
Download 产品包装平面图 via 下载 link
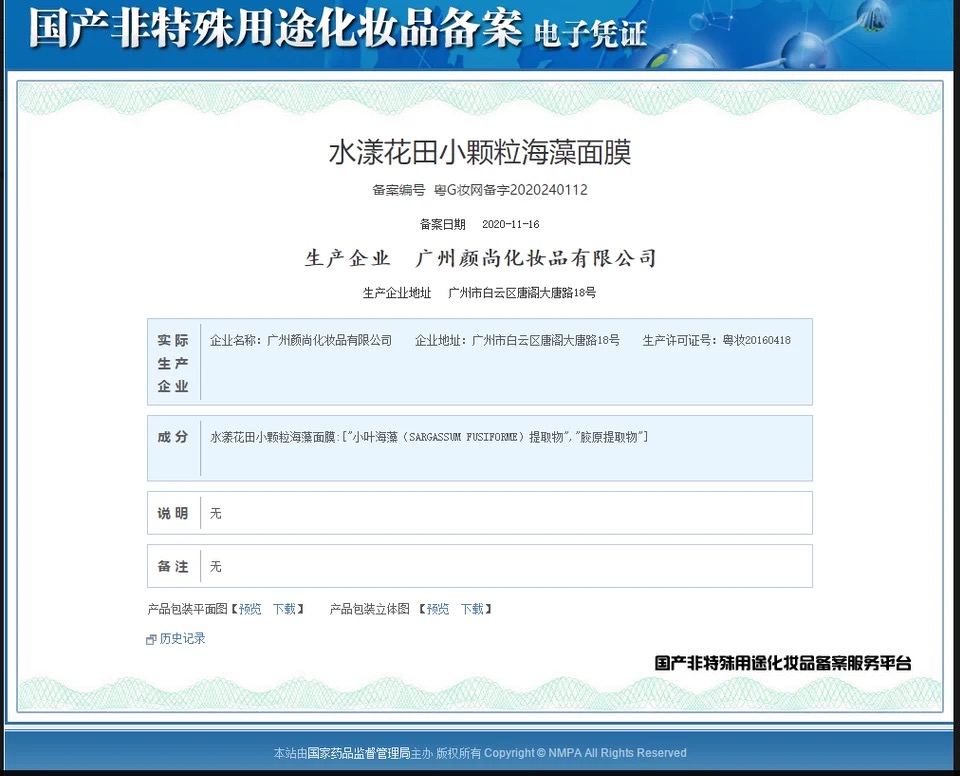coord(284,609)
